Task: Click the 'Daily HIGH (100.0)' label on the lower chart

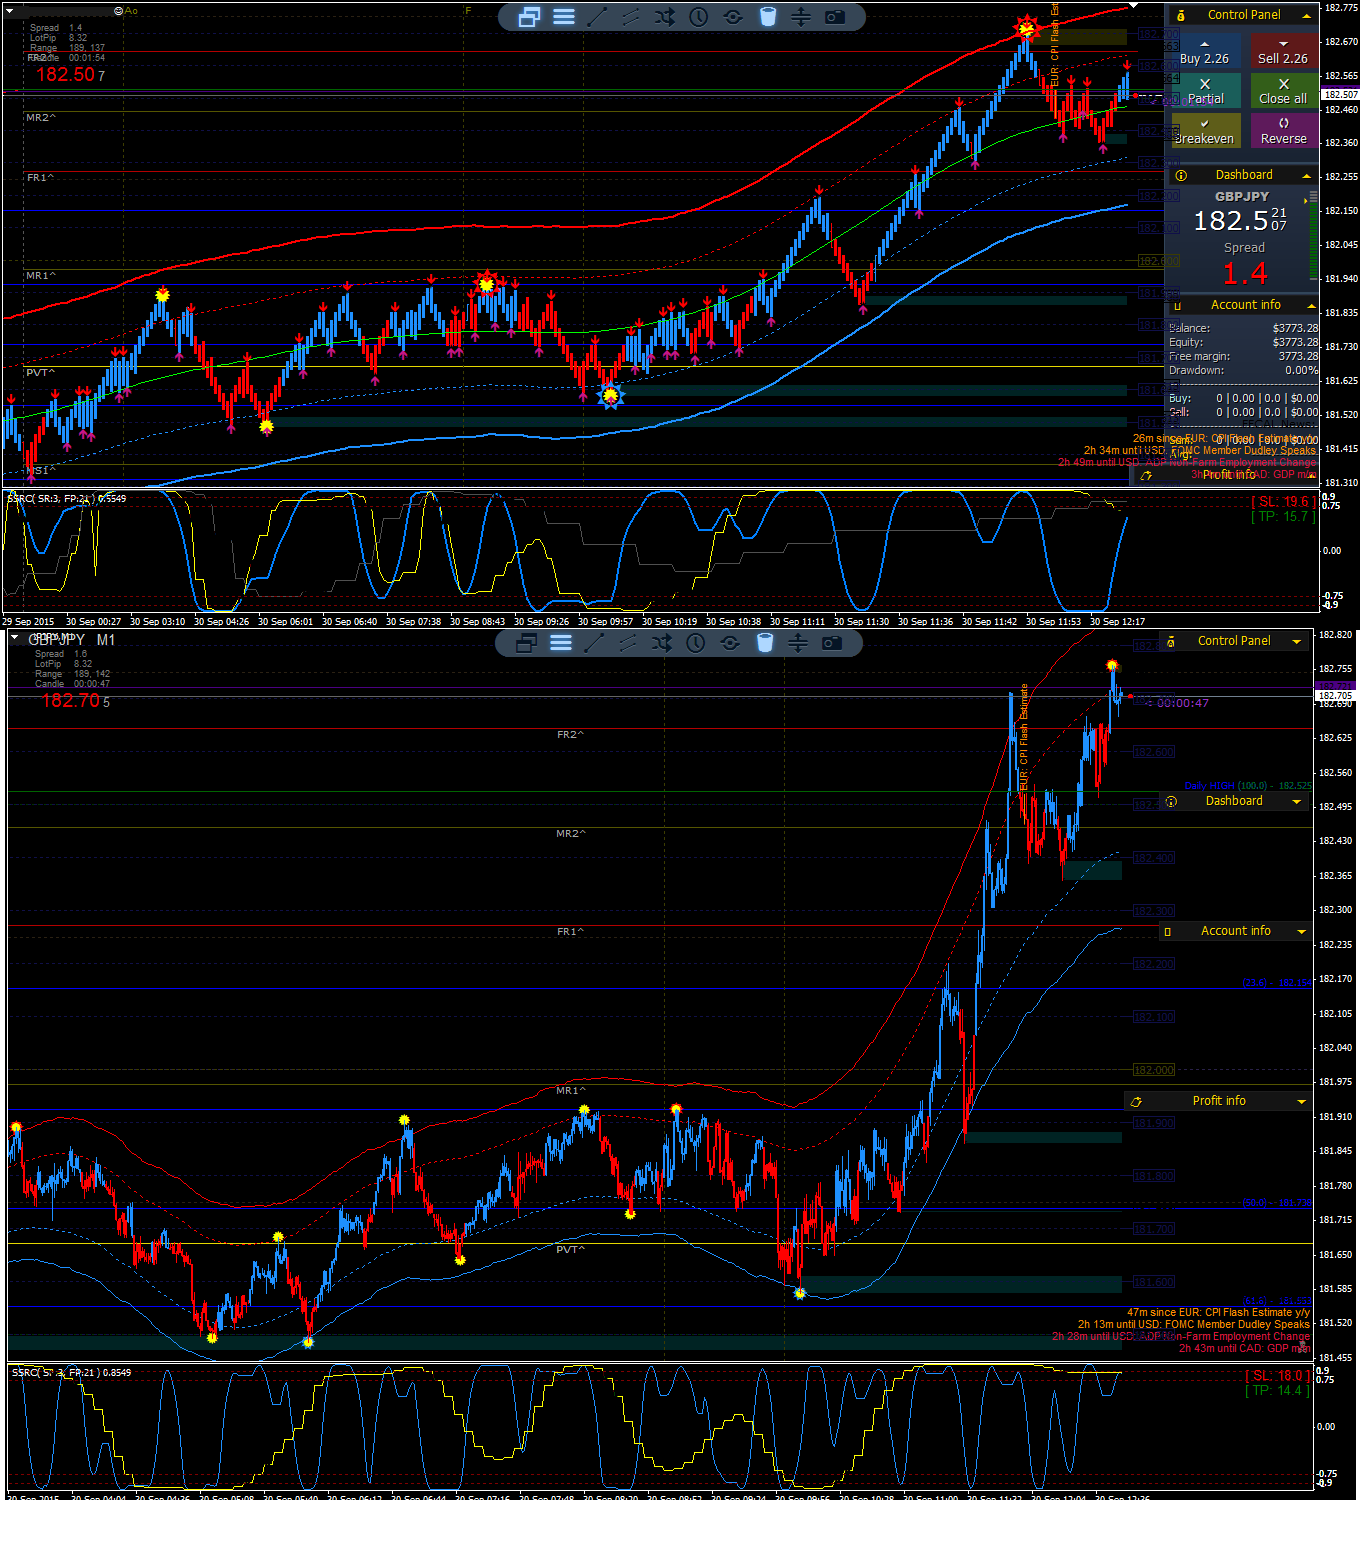Action: click(1225, 786)
